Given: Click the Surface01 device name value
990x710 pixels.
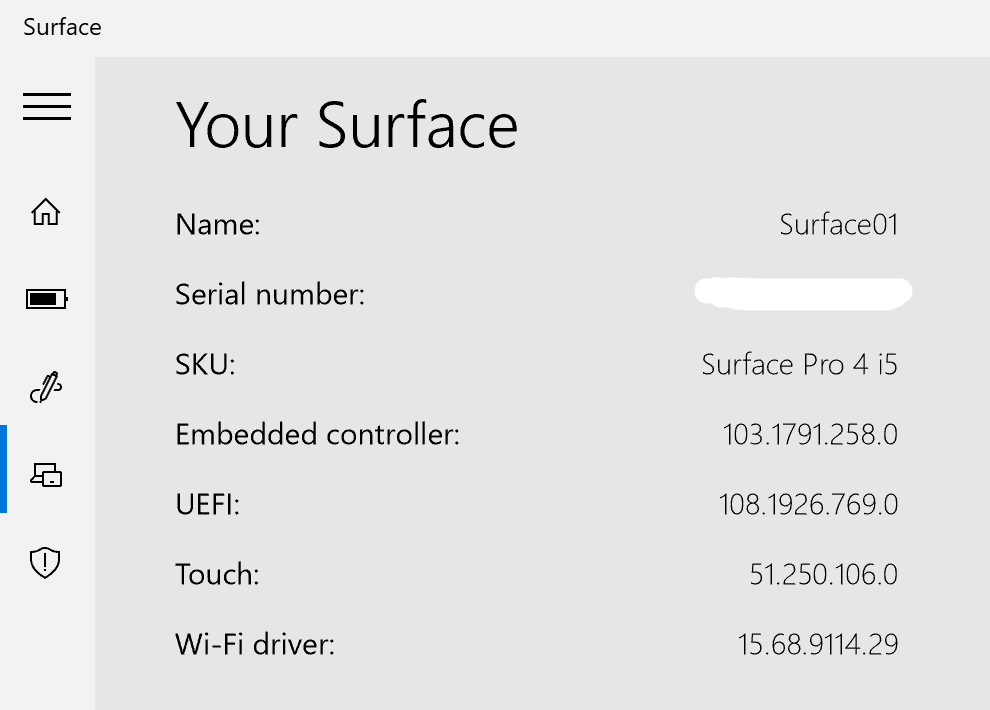Looking at the screenshot, I should pos(838,225).
